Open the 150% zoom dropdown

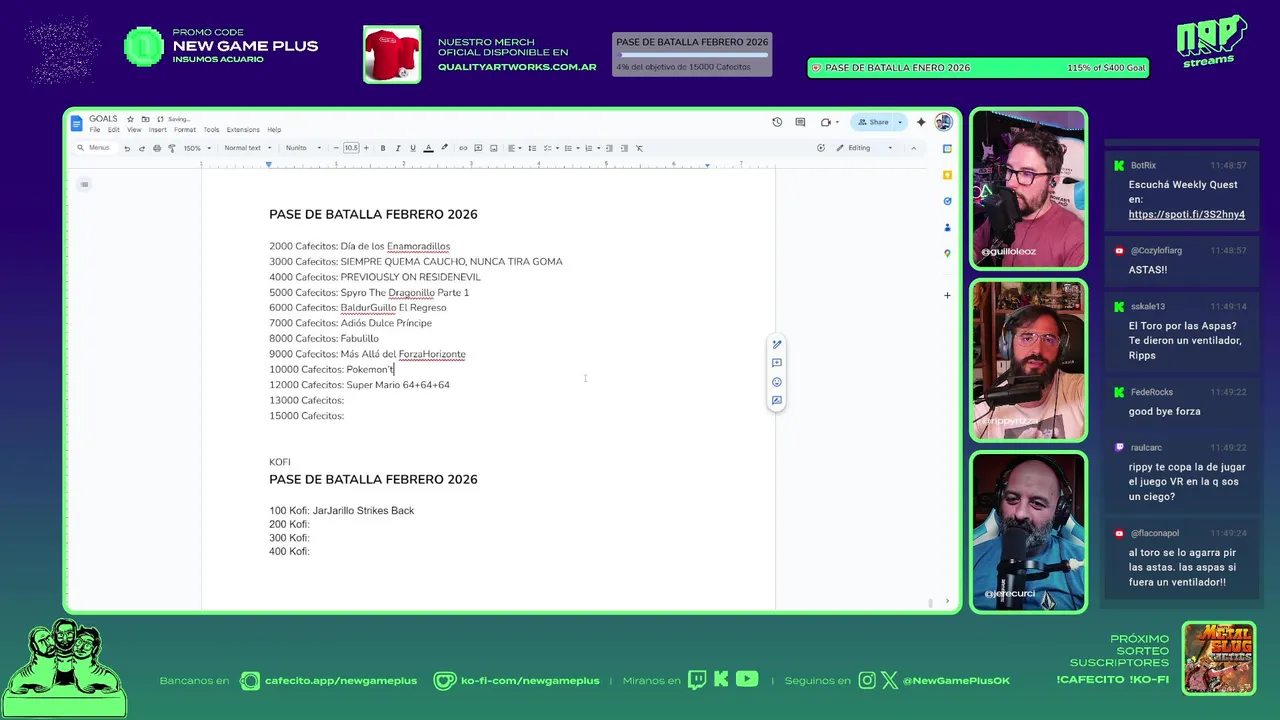click(x=197, y=148)
